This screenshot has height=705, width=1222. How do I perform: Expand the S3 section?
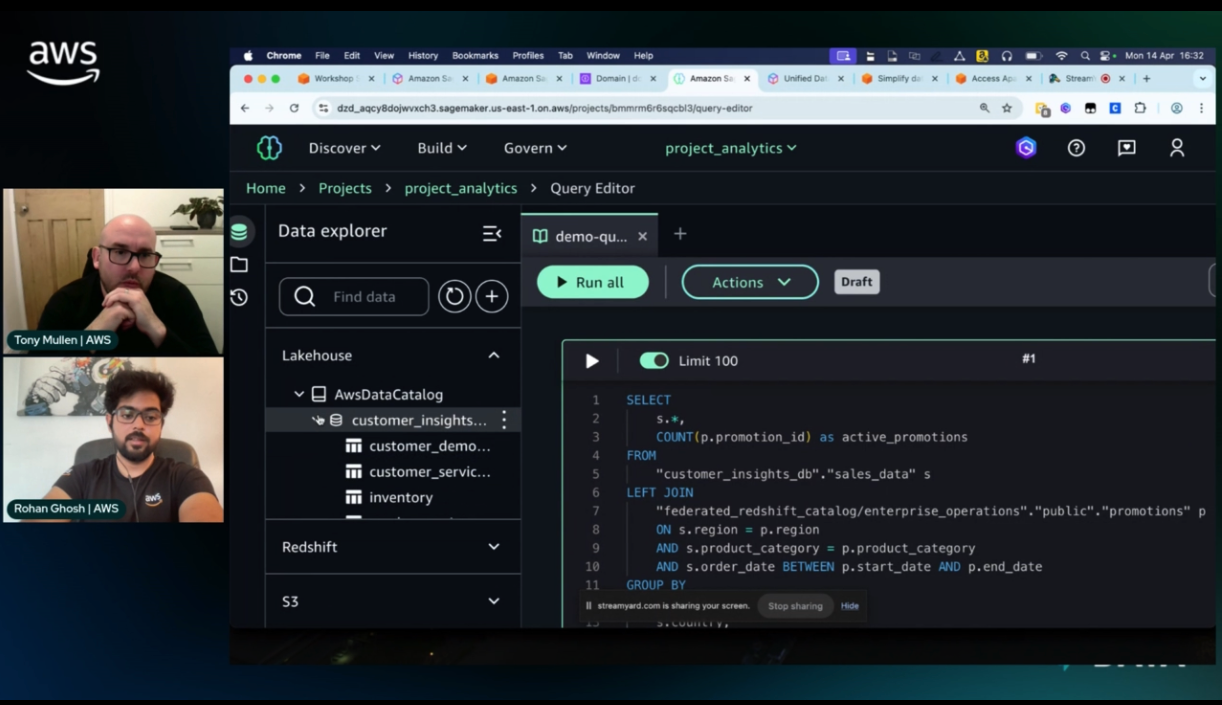coord(493,601)
